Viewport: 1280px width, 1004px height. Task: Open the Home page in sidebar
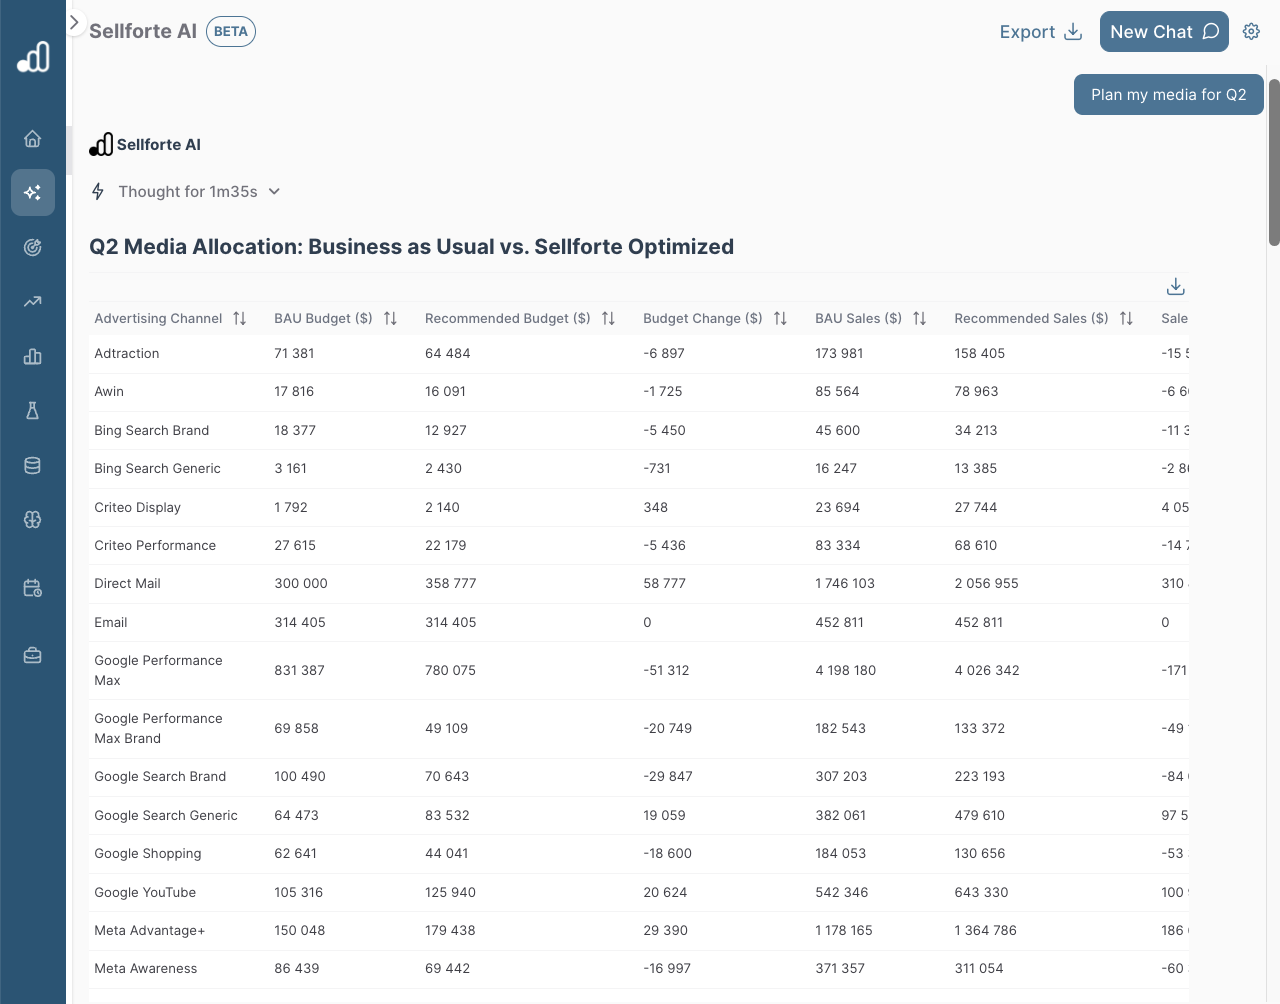pyautogui.click(x=33, y=139)
